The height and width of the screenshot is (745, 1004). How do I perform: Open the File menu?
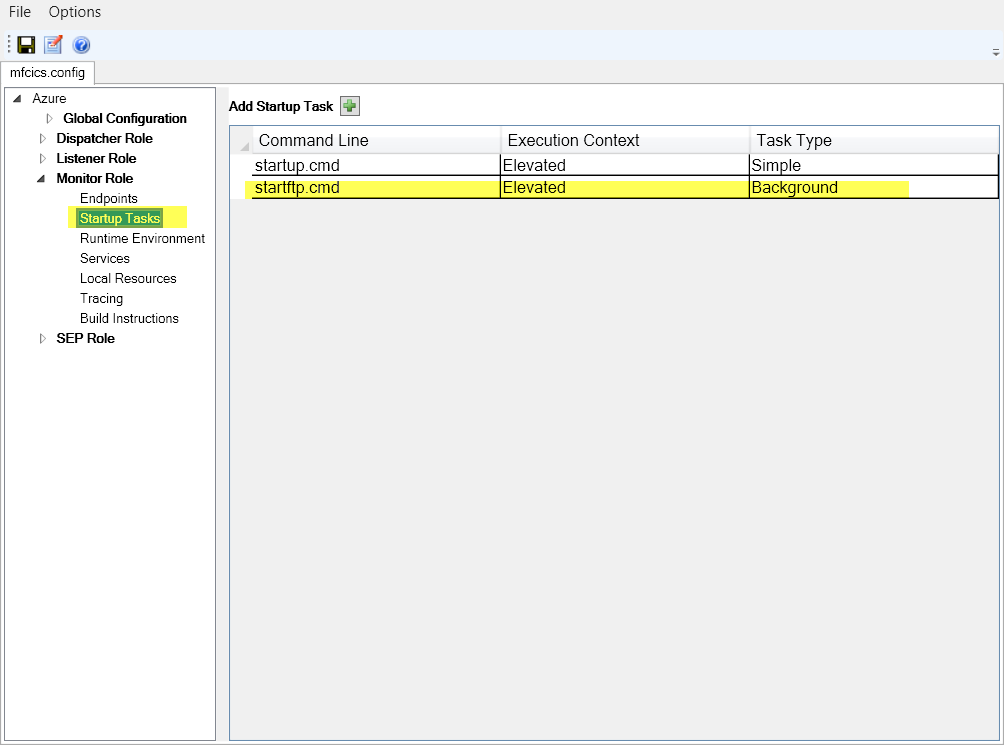(20, 12)
